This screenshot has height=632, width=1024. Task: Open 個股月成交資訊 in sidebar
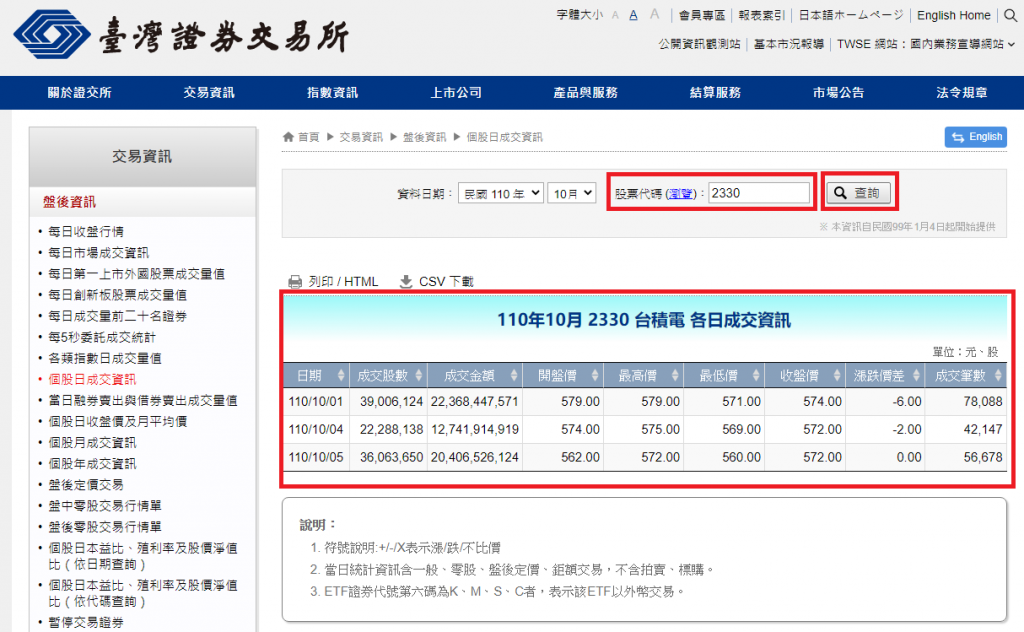pyautogui.click(x=92, y=443)
